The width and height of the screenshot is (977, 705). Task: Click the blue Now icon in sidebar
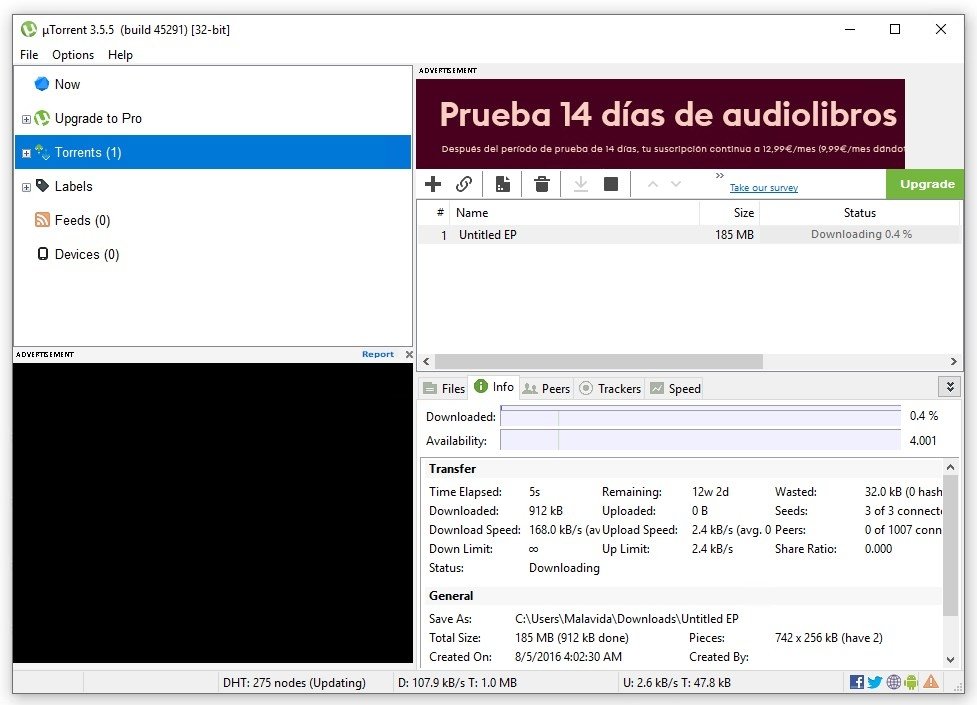coord(42,84)
